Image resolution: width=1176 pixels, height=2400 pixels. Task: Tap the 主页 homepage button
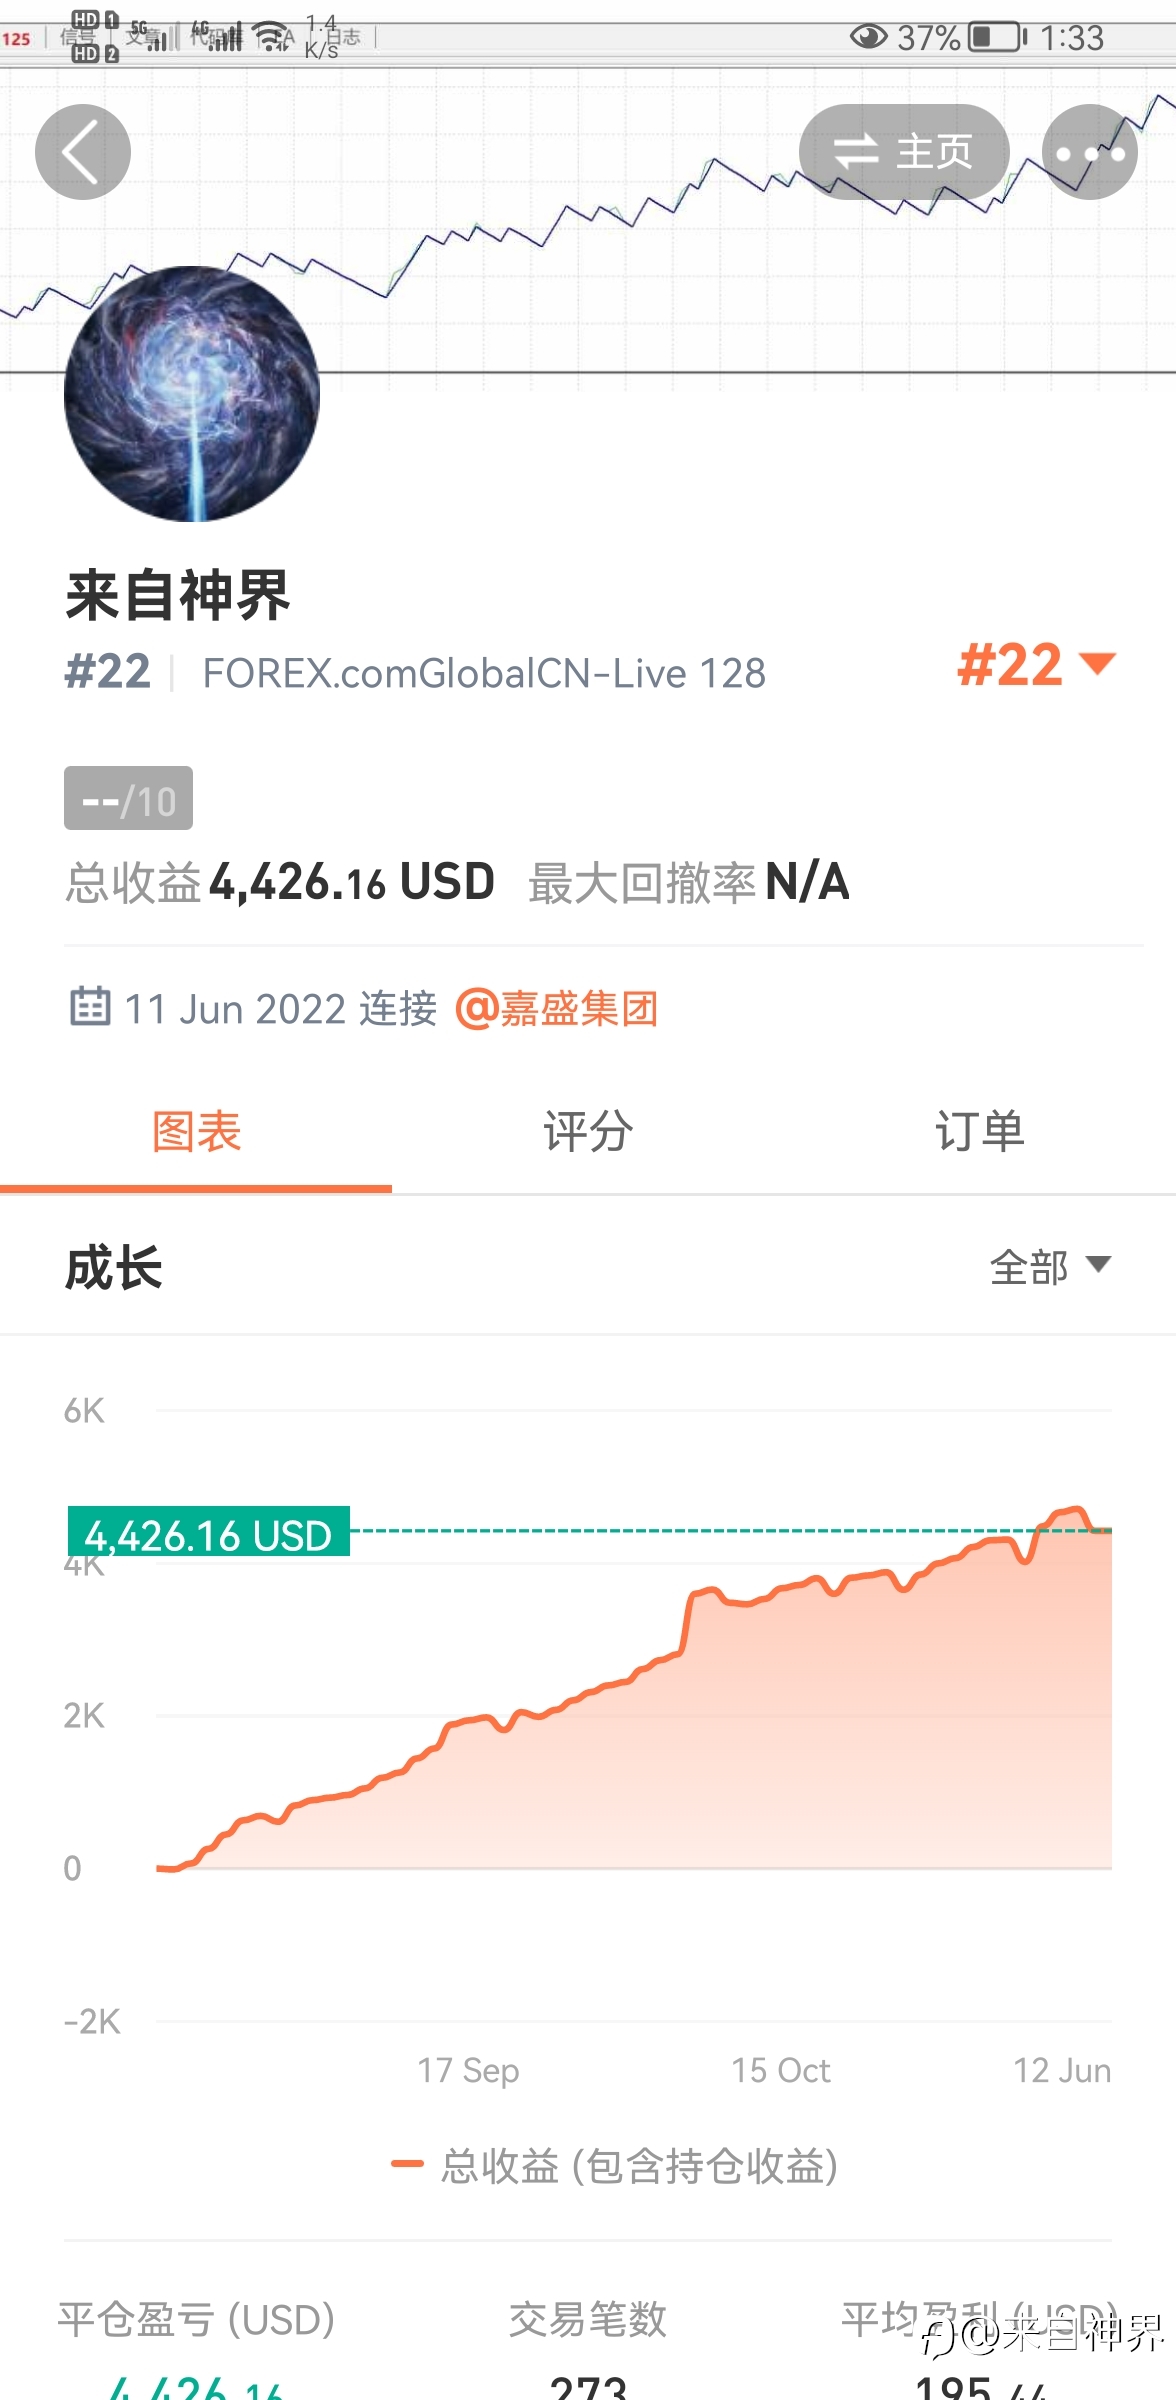pos(904,152)
